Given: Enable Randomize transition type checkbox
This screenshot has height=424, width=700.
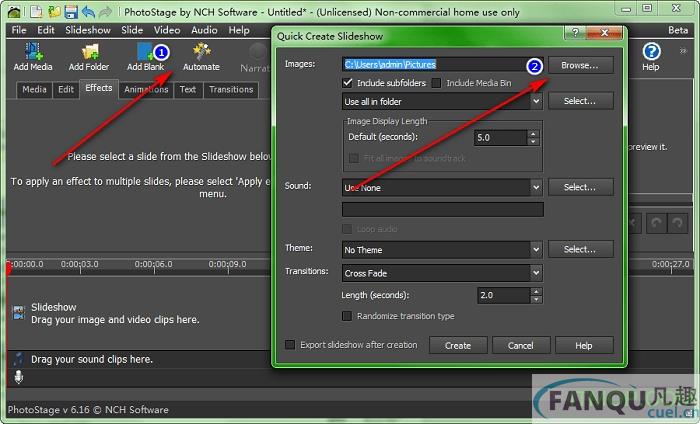Looking at the screenshot, I should 347,316.
